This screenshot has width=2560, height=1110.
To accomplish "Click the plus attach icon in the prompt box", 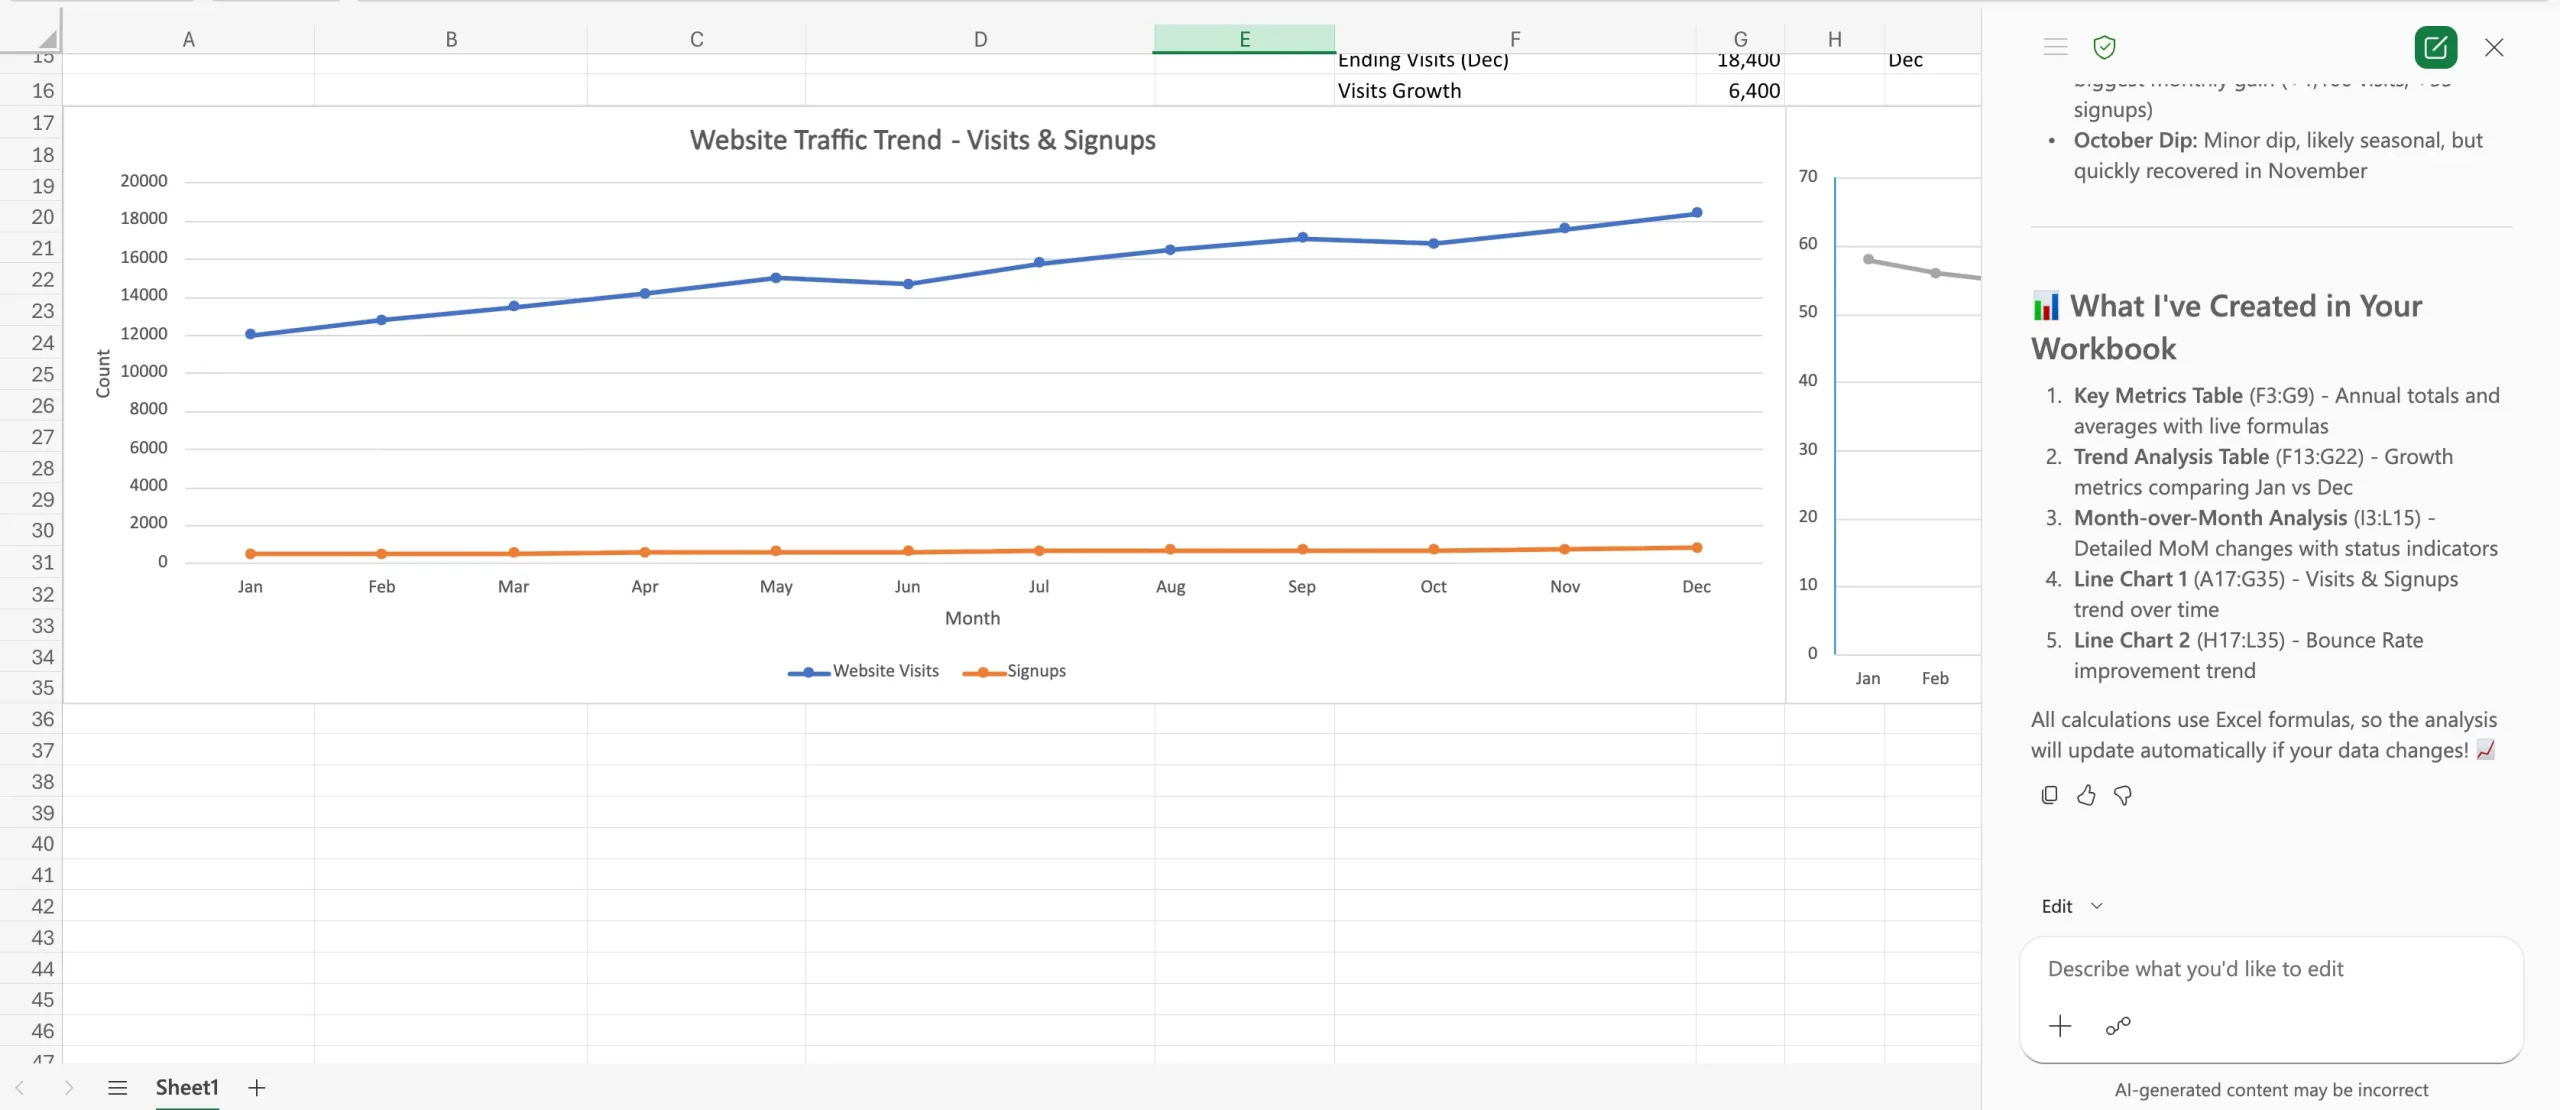I will tap(2060, 1026).
